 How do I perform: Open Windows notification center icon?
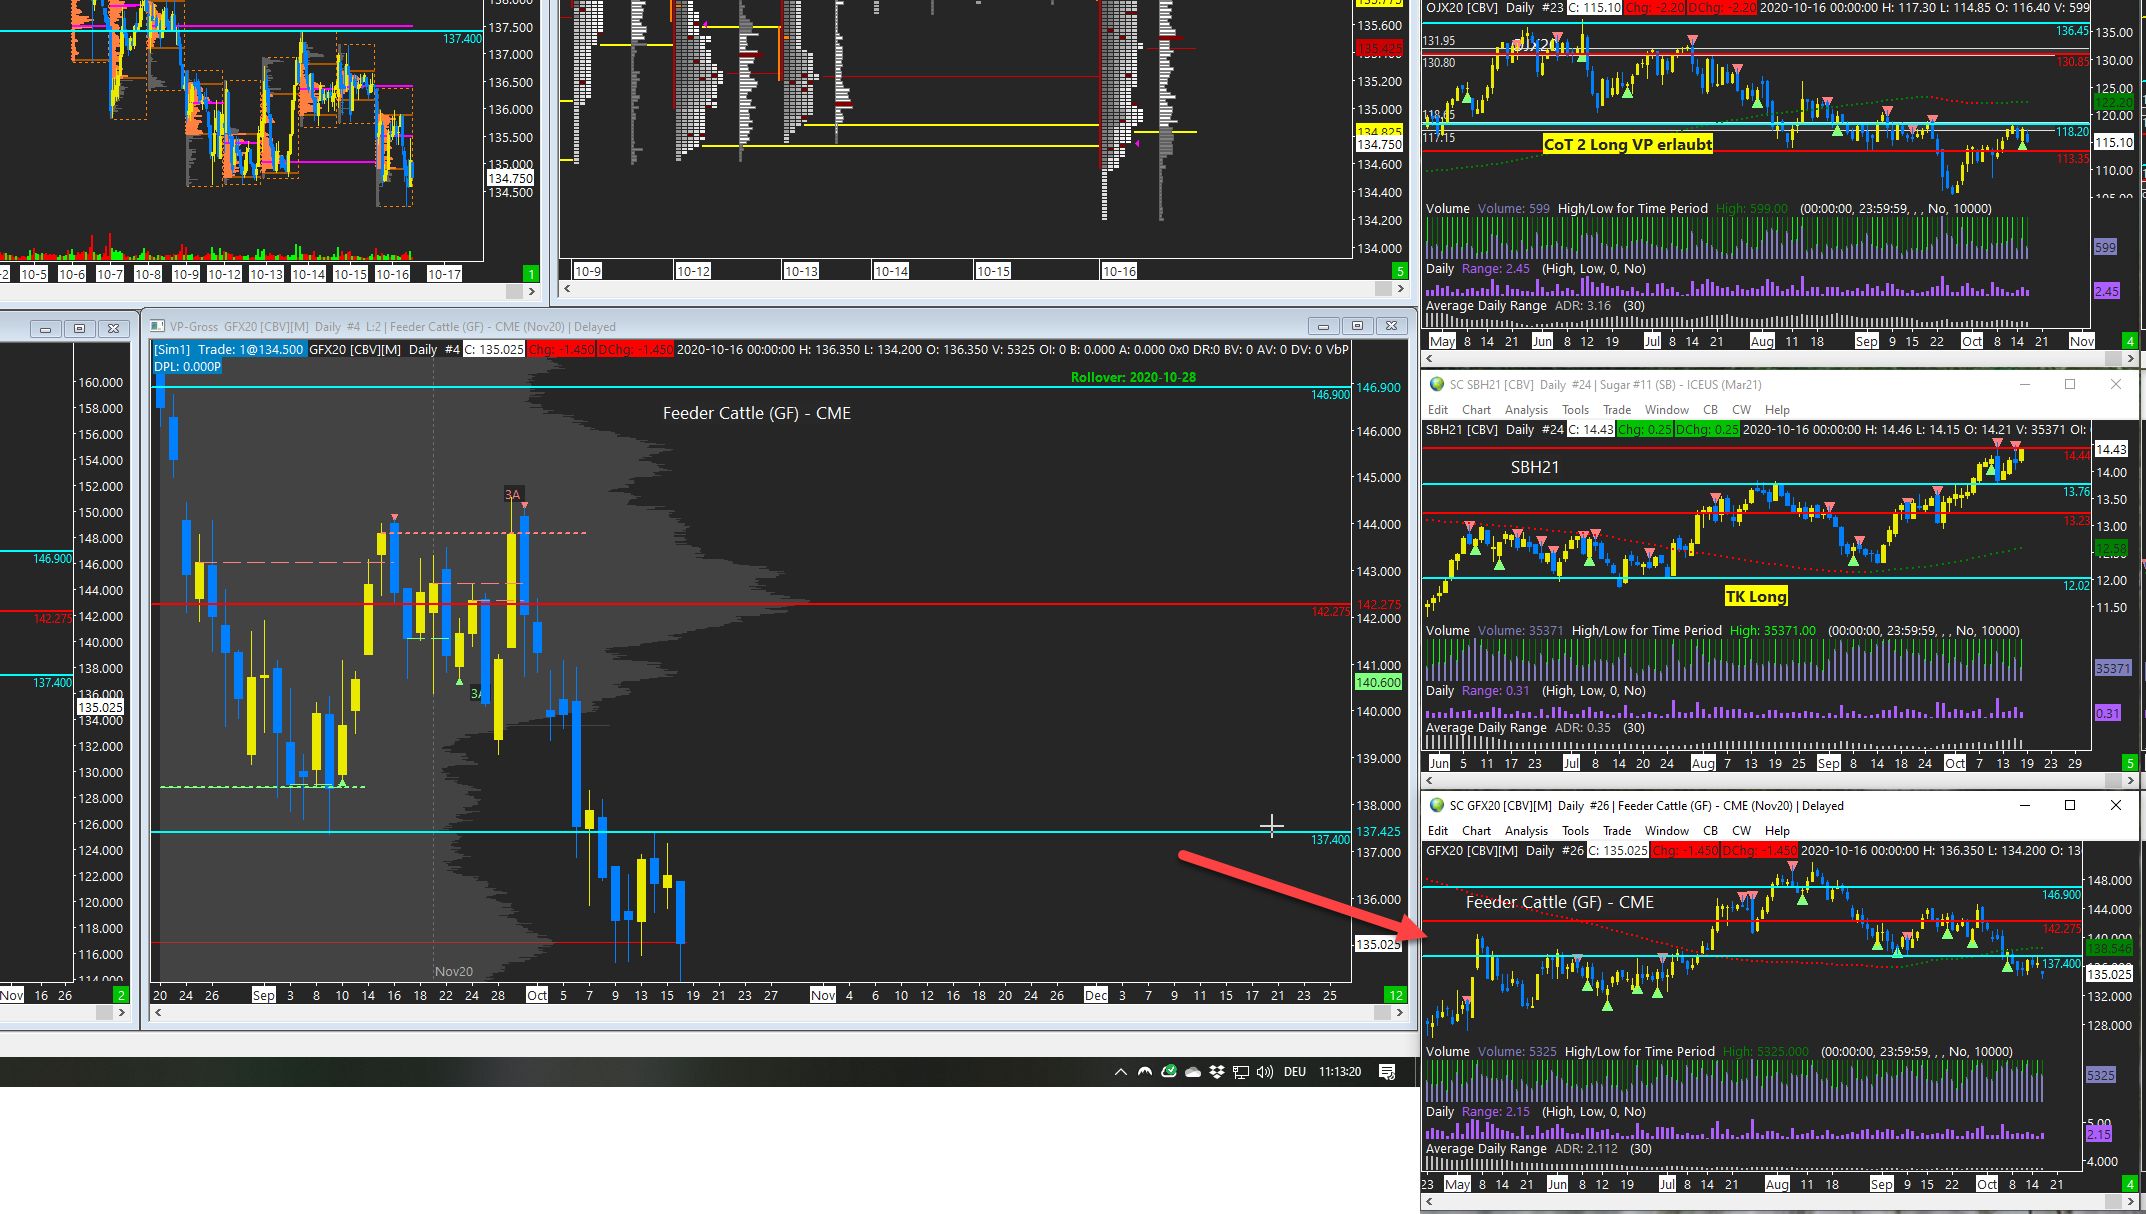pos(1387,1072)
